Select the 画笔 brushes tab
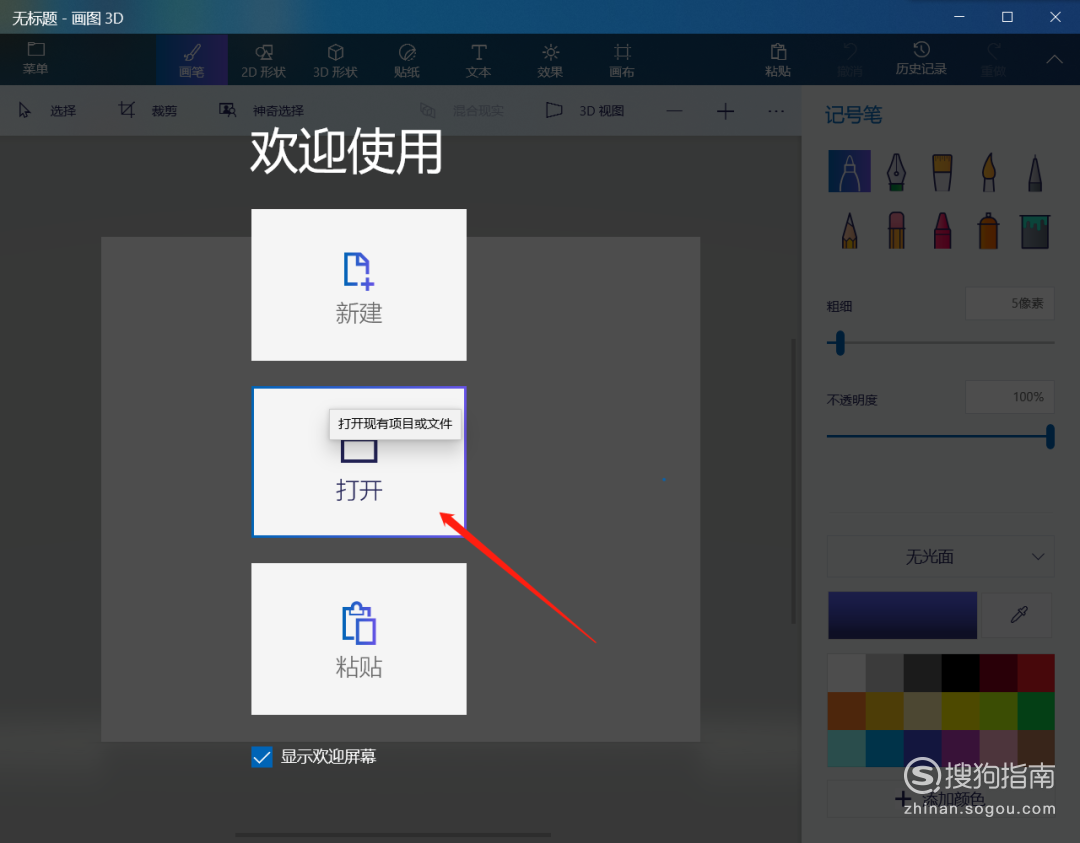 tap(192, 60)
